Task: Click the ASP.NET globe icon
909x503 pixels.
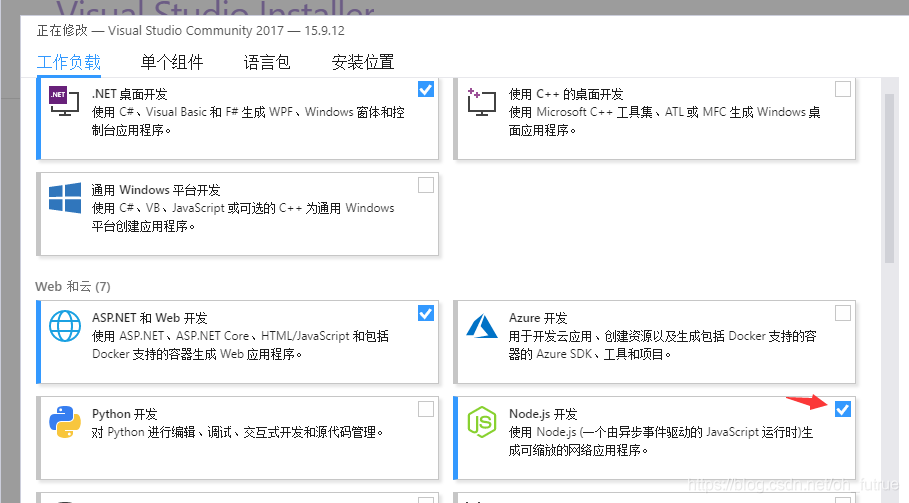Action: click(x=65, y=326)
